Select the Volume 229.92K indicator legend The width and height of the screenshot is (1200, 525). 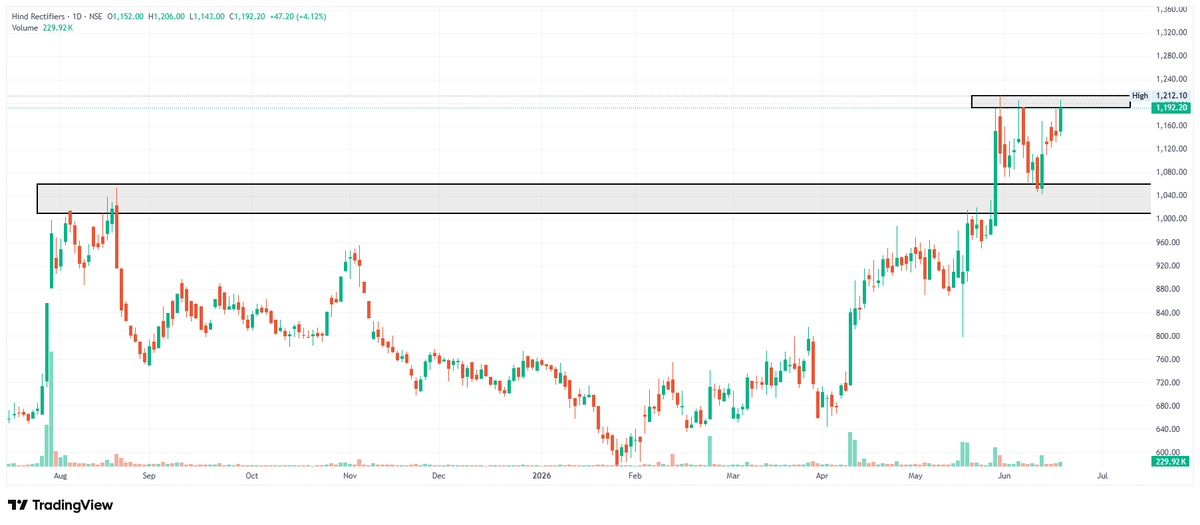coord(43,28)
